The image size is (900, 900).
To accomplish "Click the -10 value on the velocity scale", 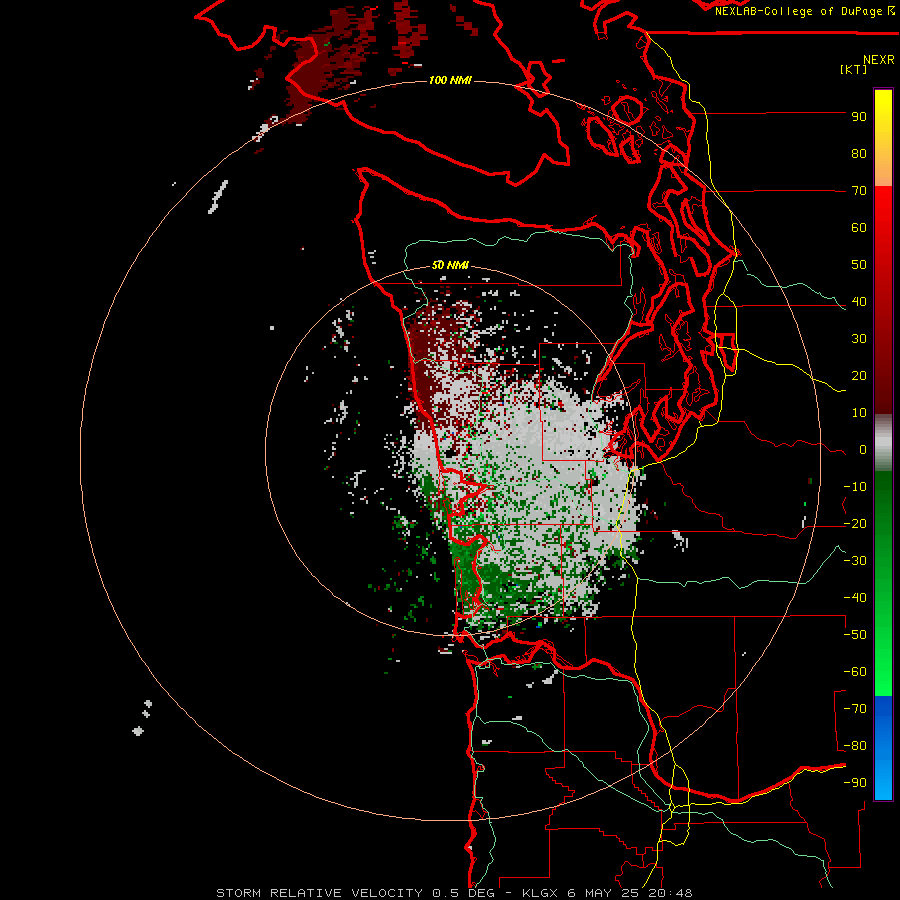I will point(855,487).
